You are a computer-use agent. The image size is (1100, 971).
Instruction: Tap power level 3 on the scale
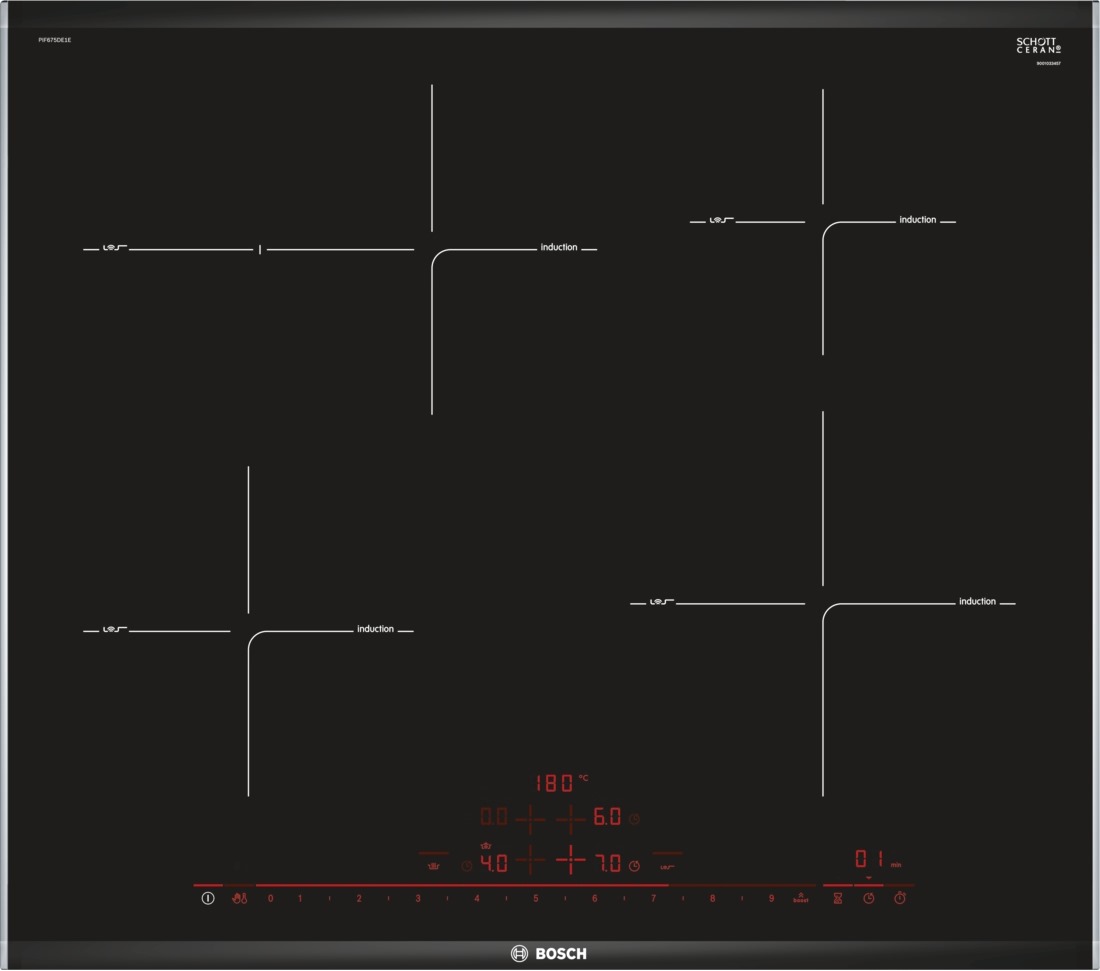418,899
